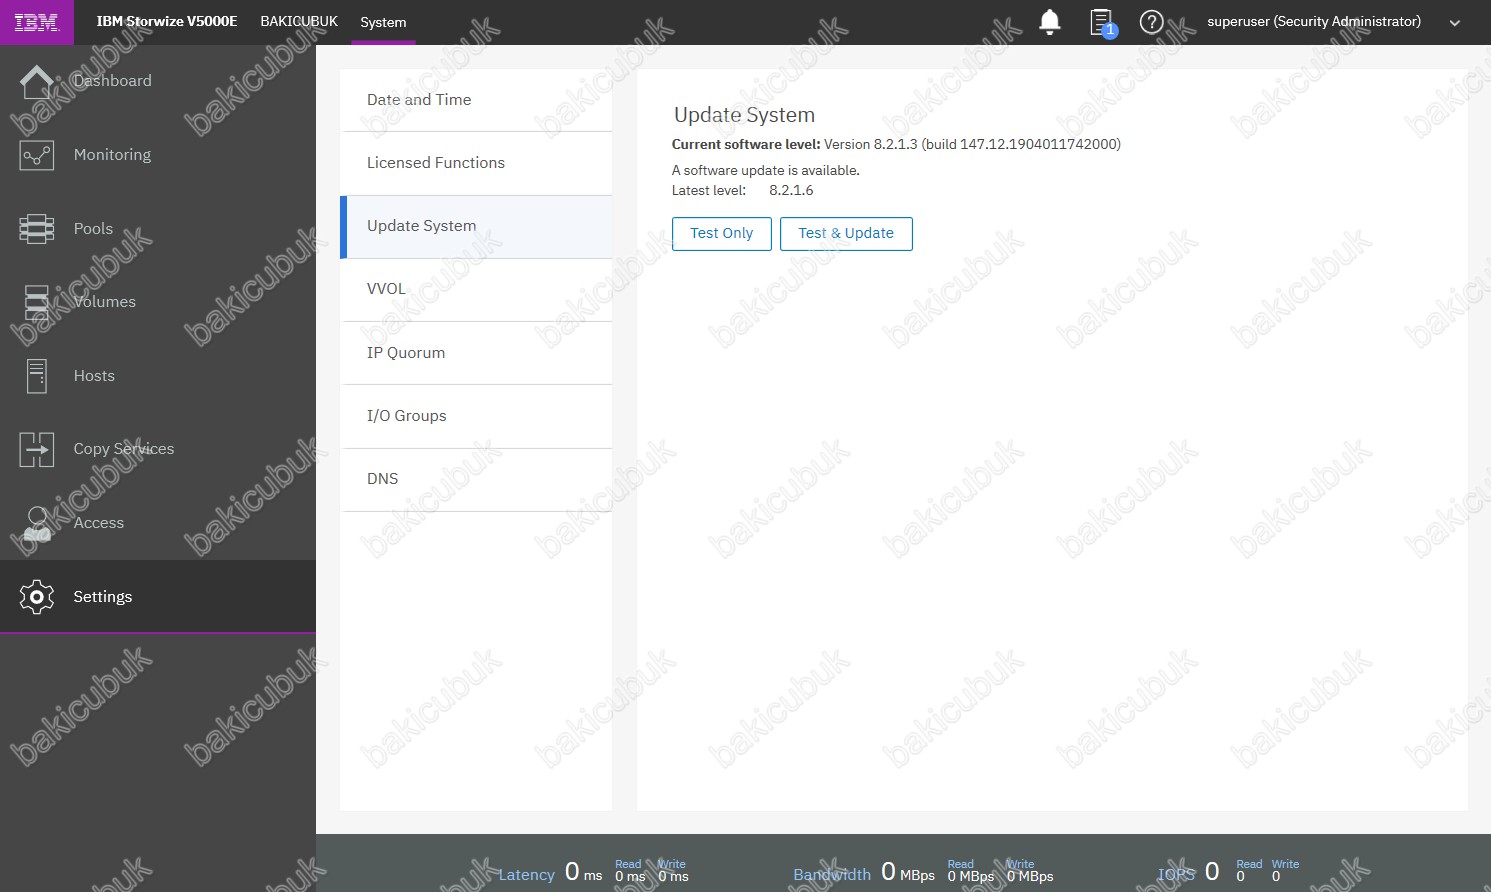The image size is (1491, 892).
Task: Open Dashboard from sidebar
Action: pos(113,81)
